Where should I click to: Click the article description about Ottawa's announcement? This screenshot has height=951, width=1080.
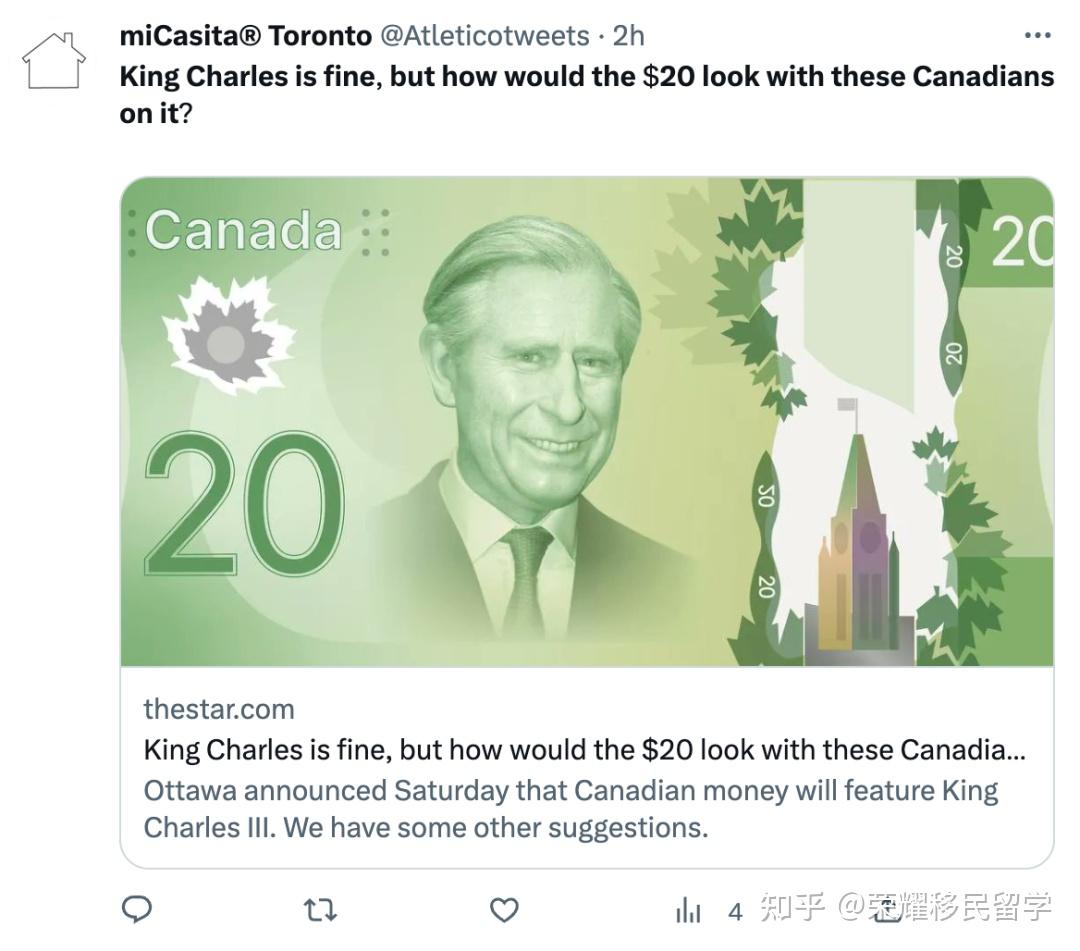click(570, 808)
